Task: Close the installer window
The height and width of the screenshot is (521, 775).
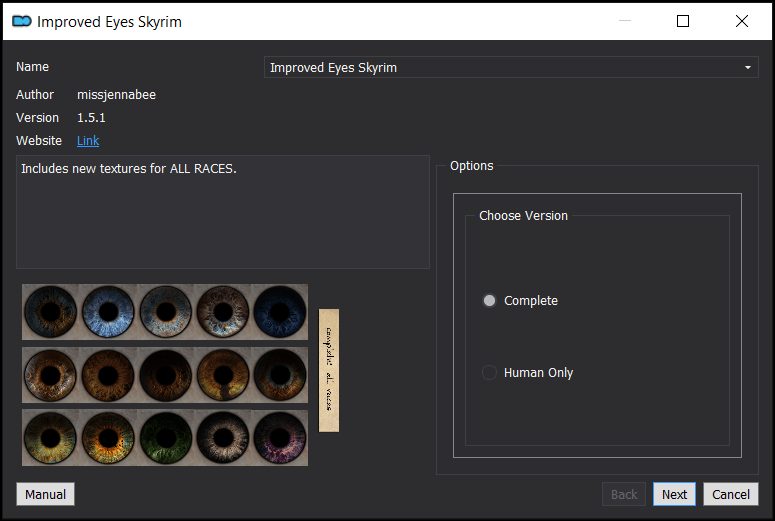Action: [741, 21]
